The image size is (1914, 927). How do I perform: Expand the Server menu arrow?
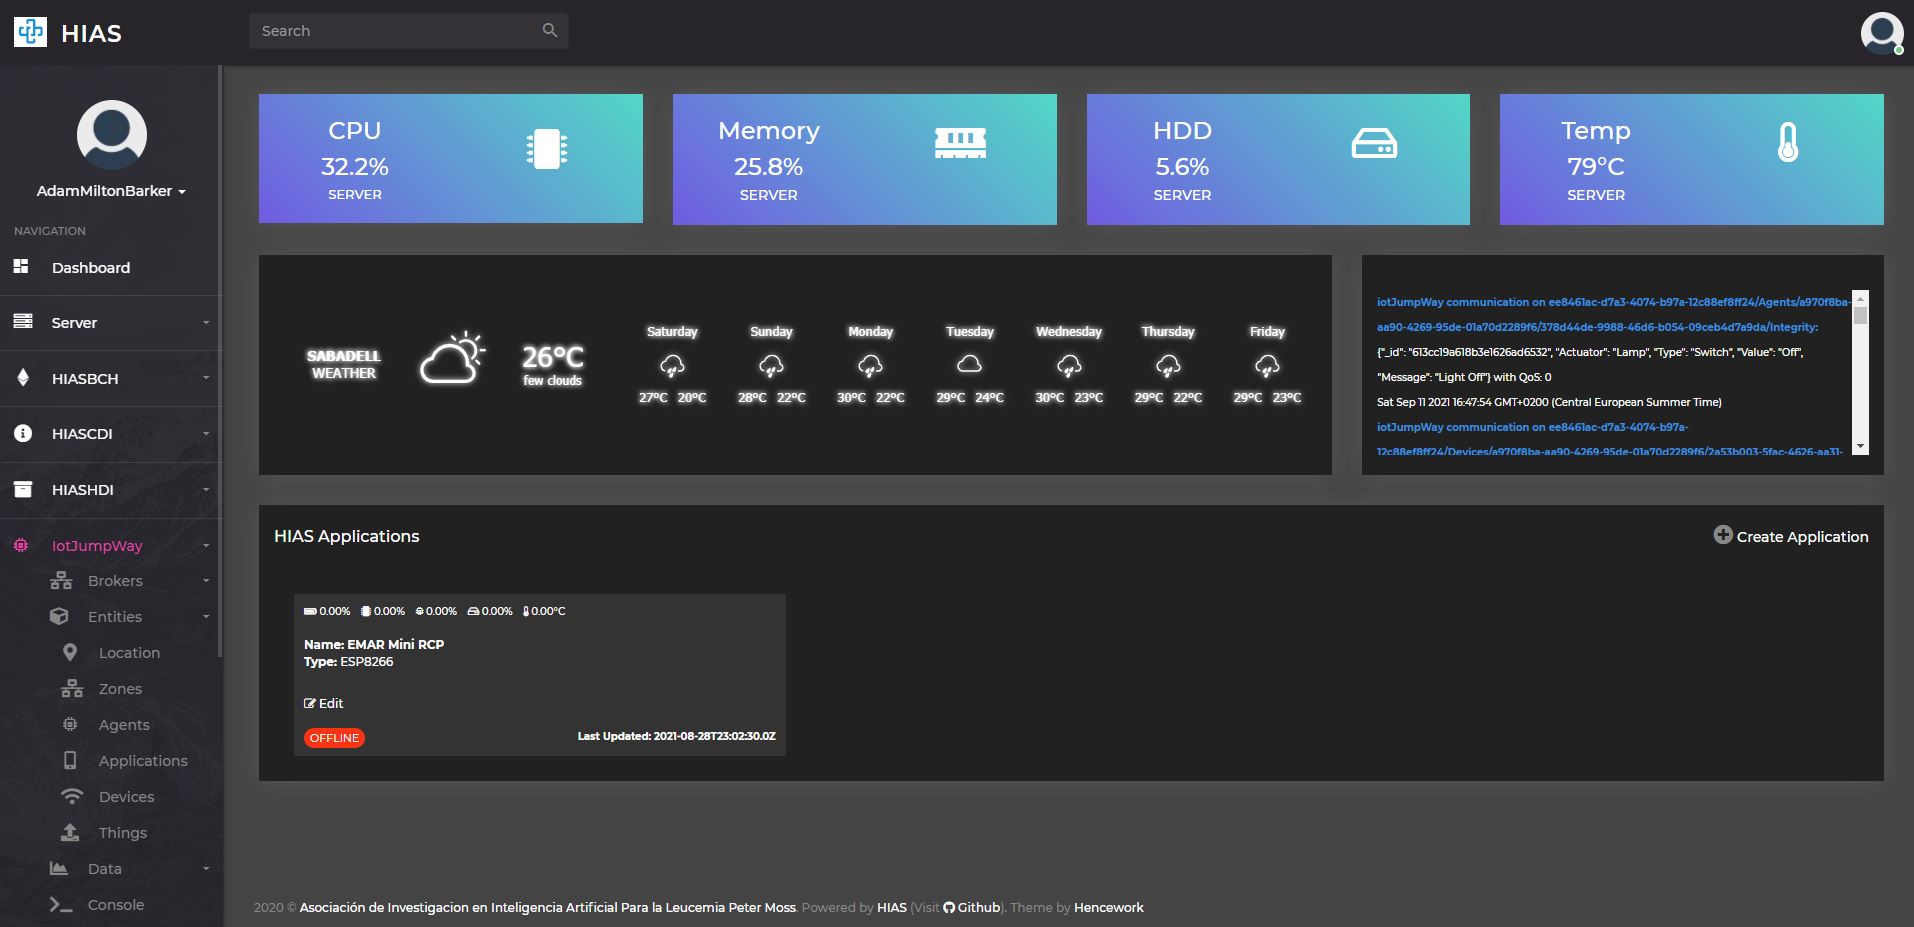[x=206, y=323]
